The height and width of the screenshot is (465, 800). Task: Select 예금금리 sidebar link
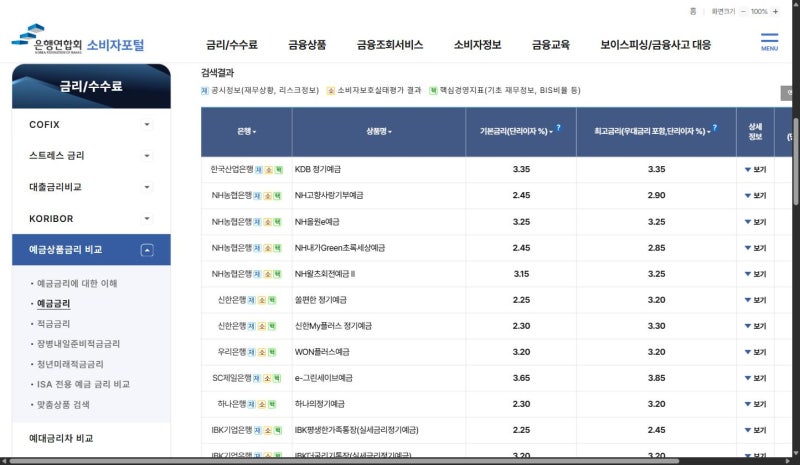[x=54, y=304]
